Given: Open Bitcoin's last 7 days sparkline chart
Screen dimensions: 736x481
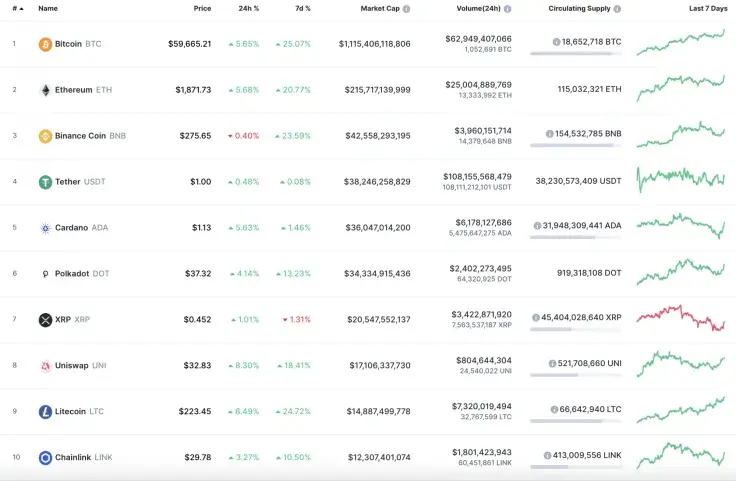Looking at the screenshot, I should [680, 43].
